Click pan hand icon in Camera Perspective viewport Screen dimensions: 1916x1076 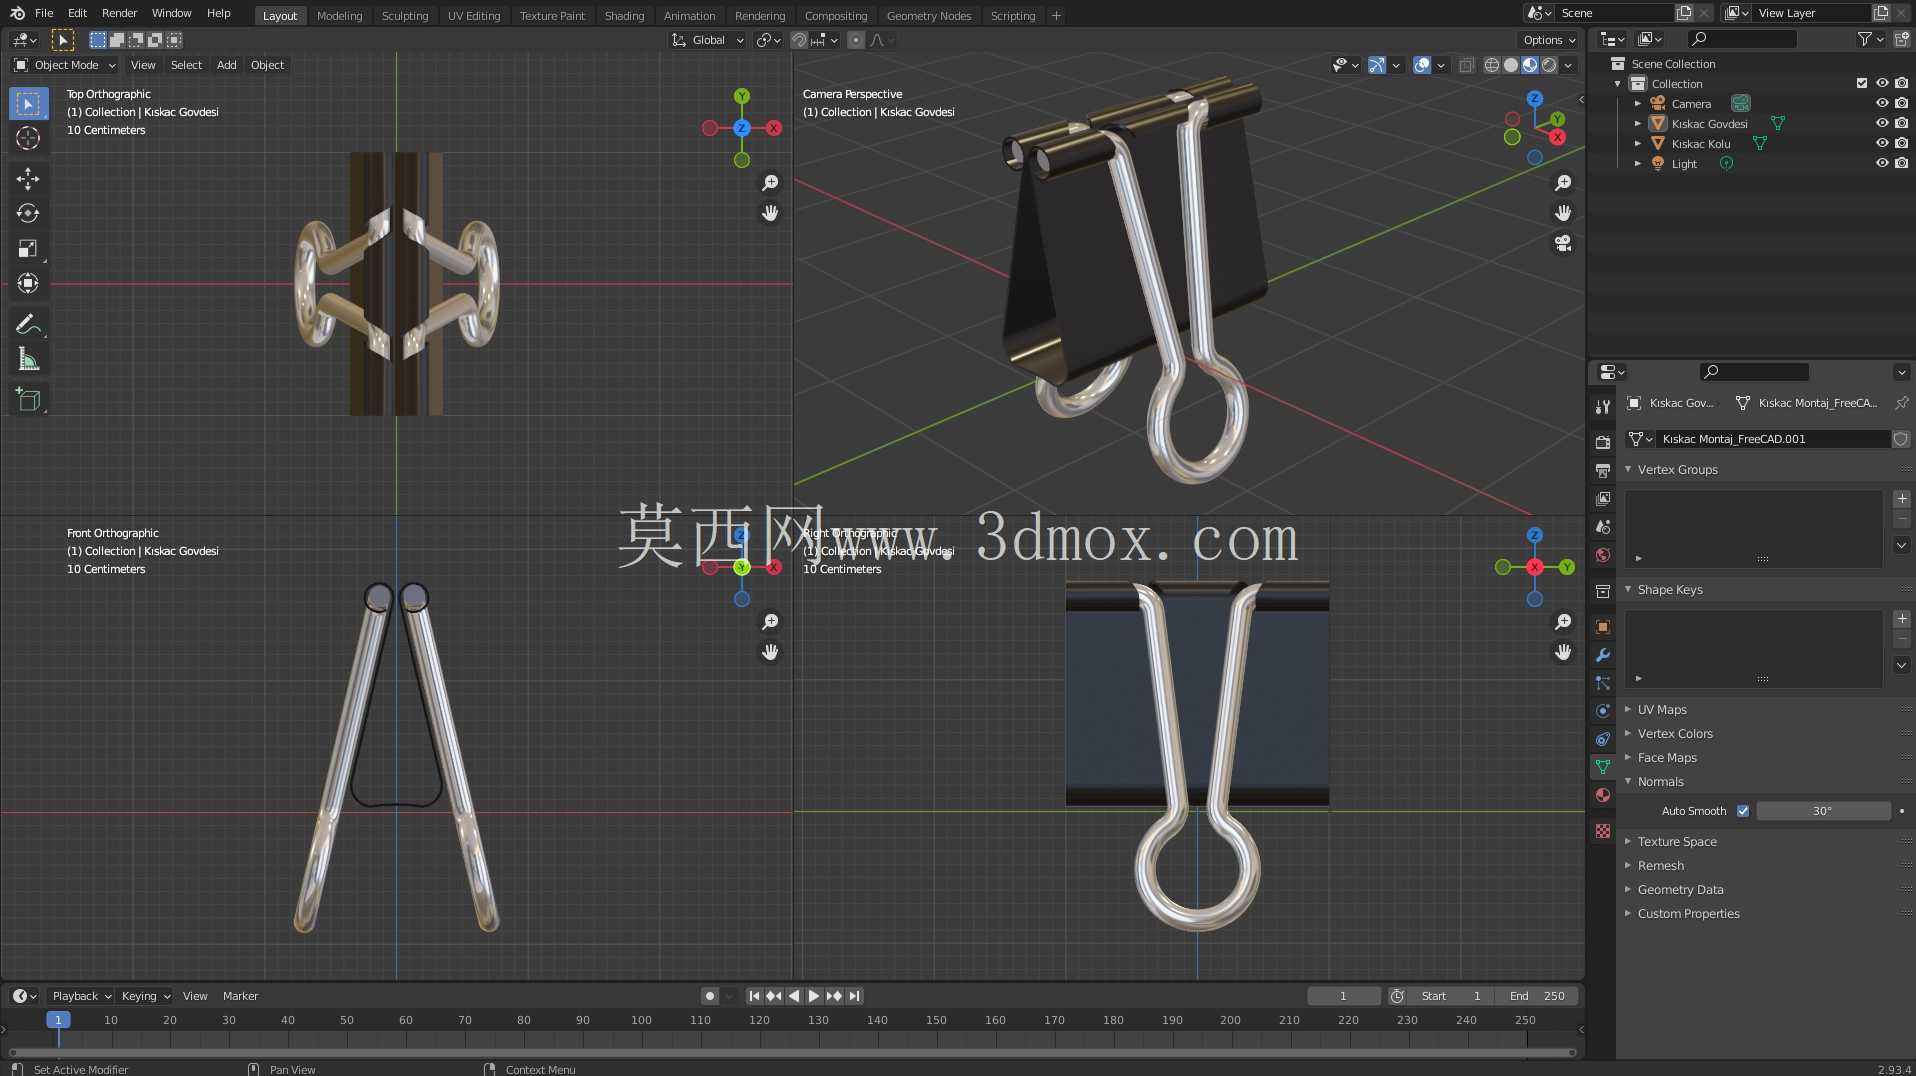coord(1563,213)
